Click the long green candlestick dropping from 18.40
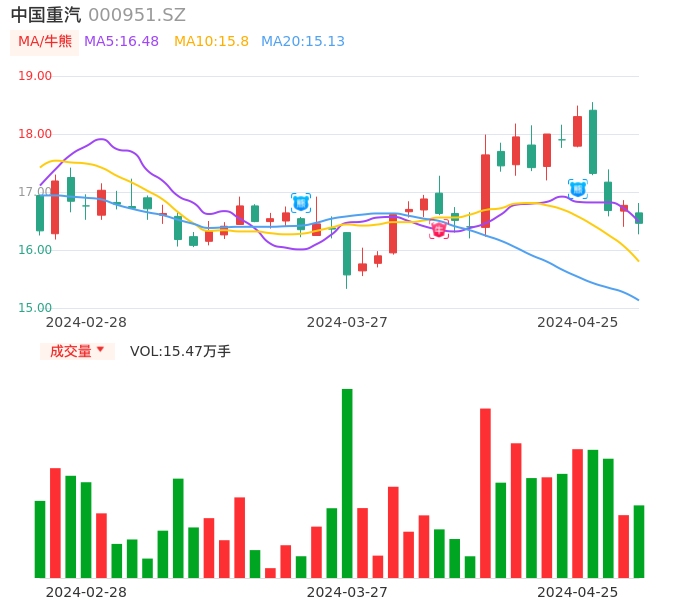686x606 pixels. pos(593,142)
